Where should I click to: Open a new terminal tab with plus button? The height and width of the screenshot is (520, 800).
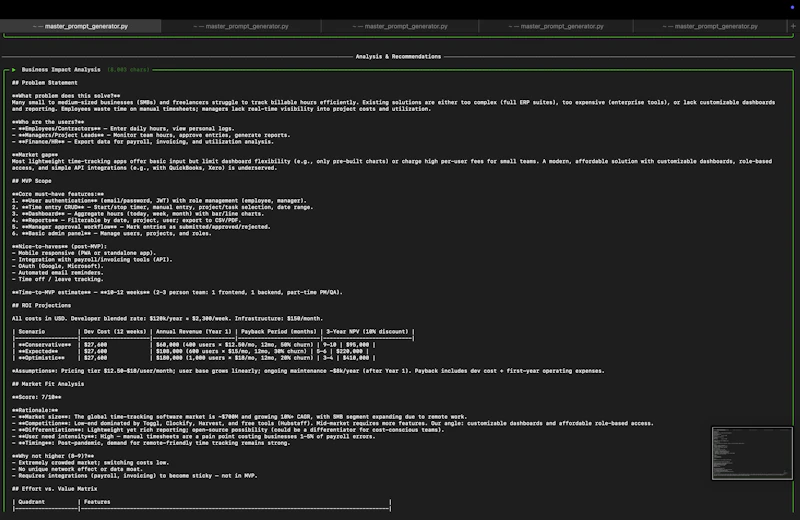coord(793,26)
